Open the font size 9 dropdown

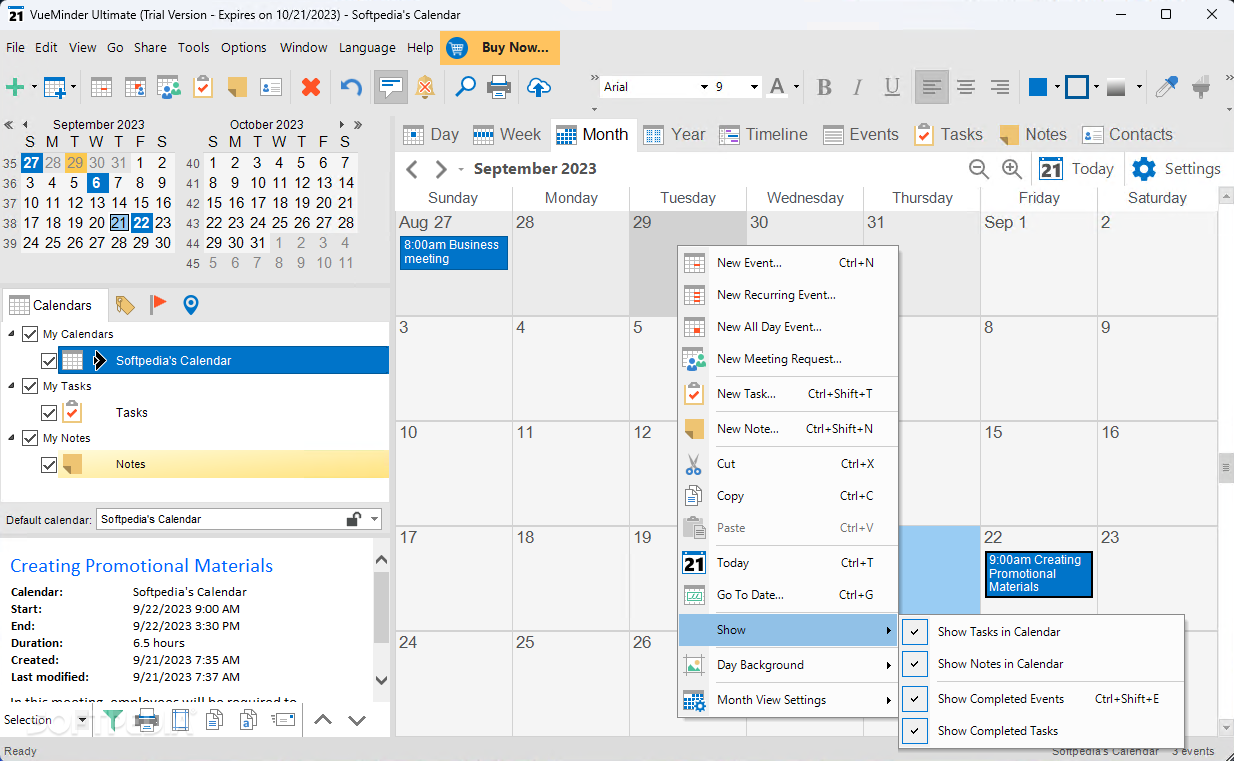click(754, 87)
